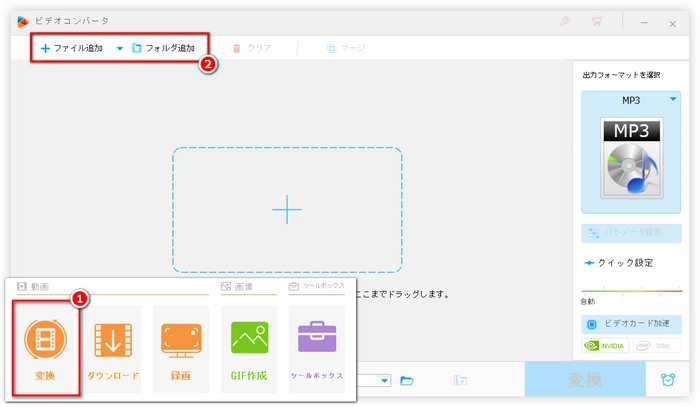
Task: Click the plus sign in drop area
Action: 287,209
